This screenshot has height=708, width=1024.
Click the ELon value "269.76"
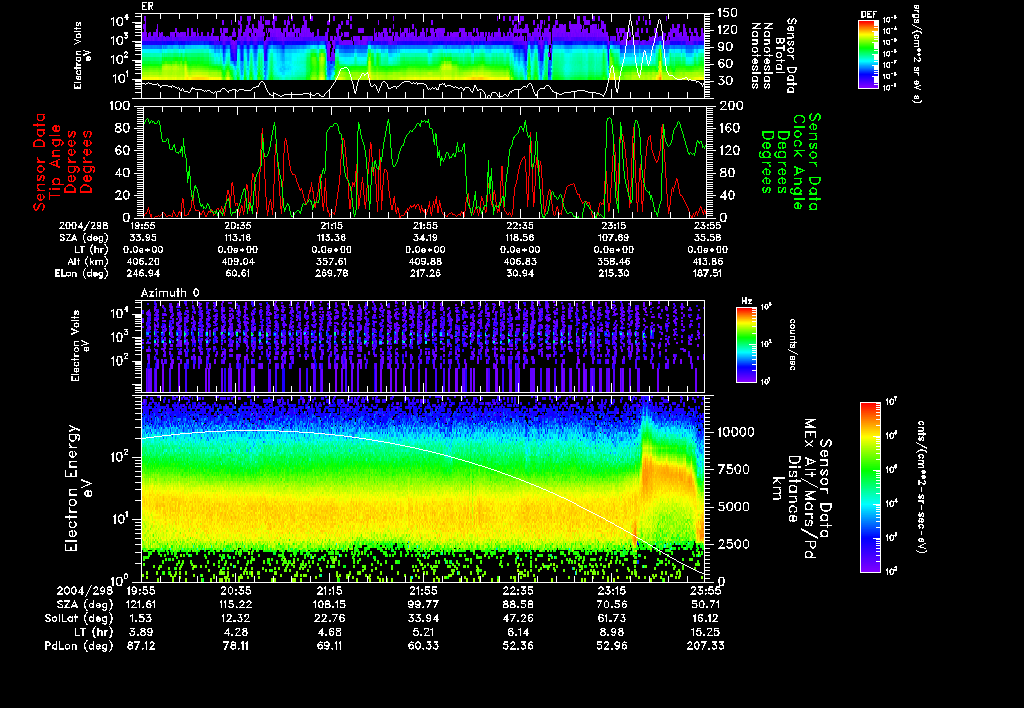point(331,274)
